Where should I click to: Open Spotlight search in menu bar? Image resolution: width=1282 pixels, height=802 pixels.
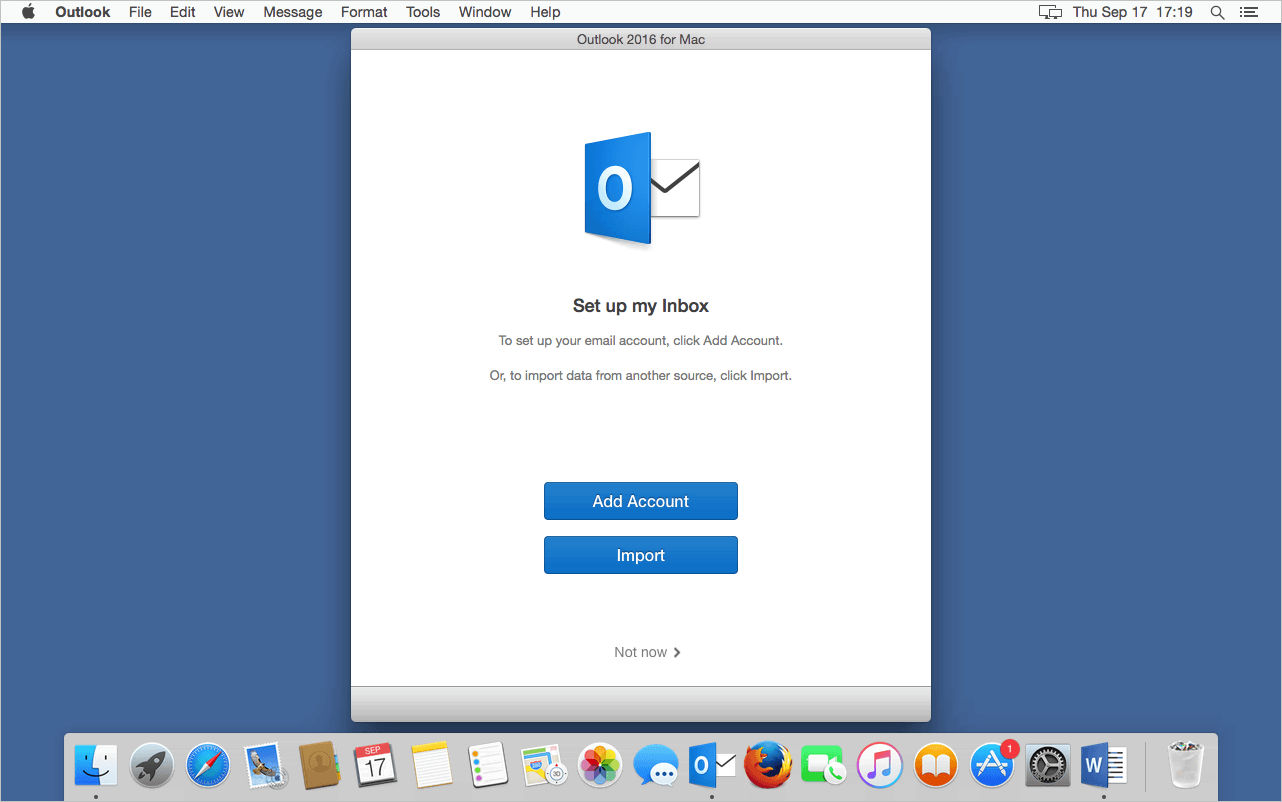[1217, 12]
